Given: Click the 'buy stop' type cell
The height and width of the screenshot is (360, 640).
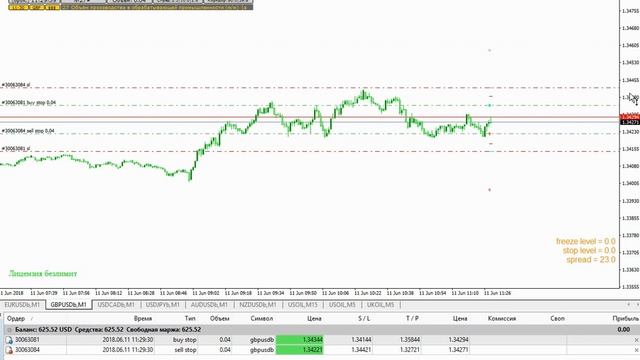Looking at the screenshot, I should tap(184, 340).
